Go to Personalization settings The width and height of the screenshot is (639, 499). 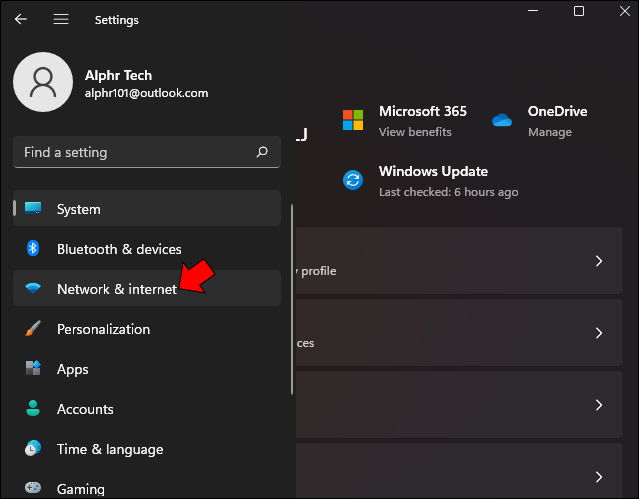(x=147, y=328)
